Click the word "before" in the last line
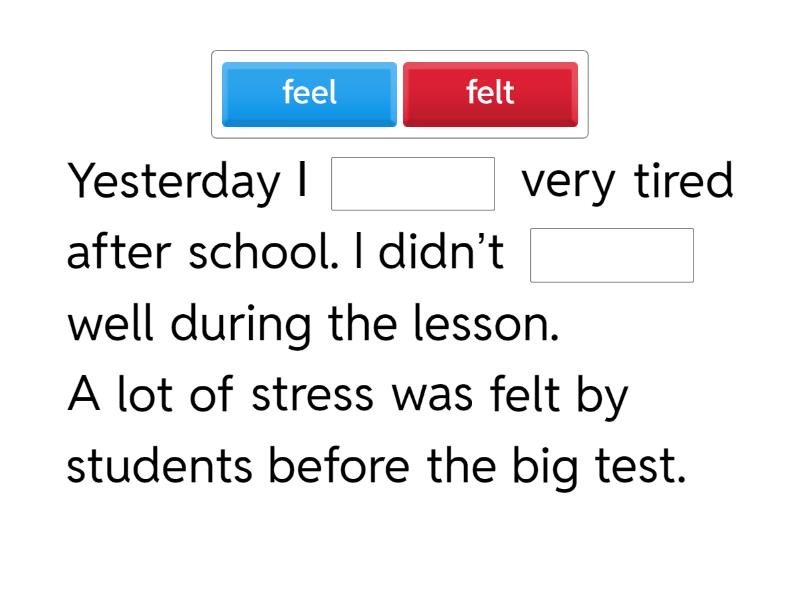This screenshot has height=600, width=800. point(339,465)
